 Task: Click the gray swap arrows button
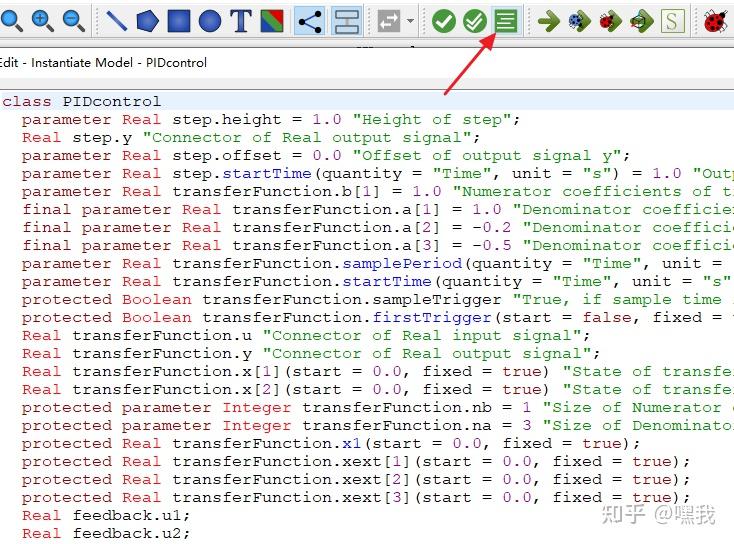[x=389, y=21]
